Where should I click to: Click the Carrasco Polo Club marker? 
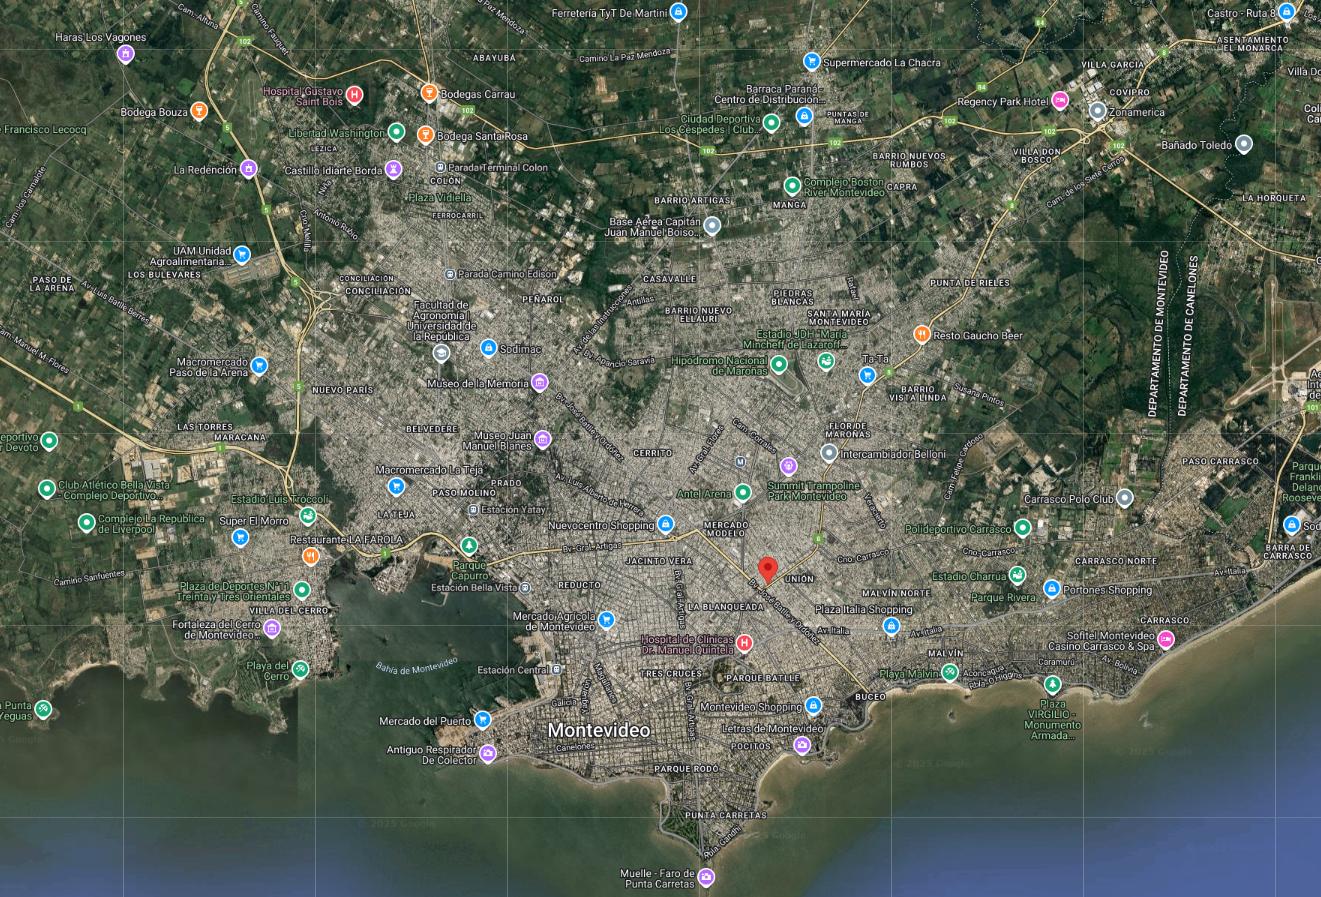coord(1125,497)
